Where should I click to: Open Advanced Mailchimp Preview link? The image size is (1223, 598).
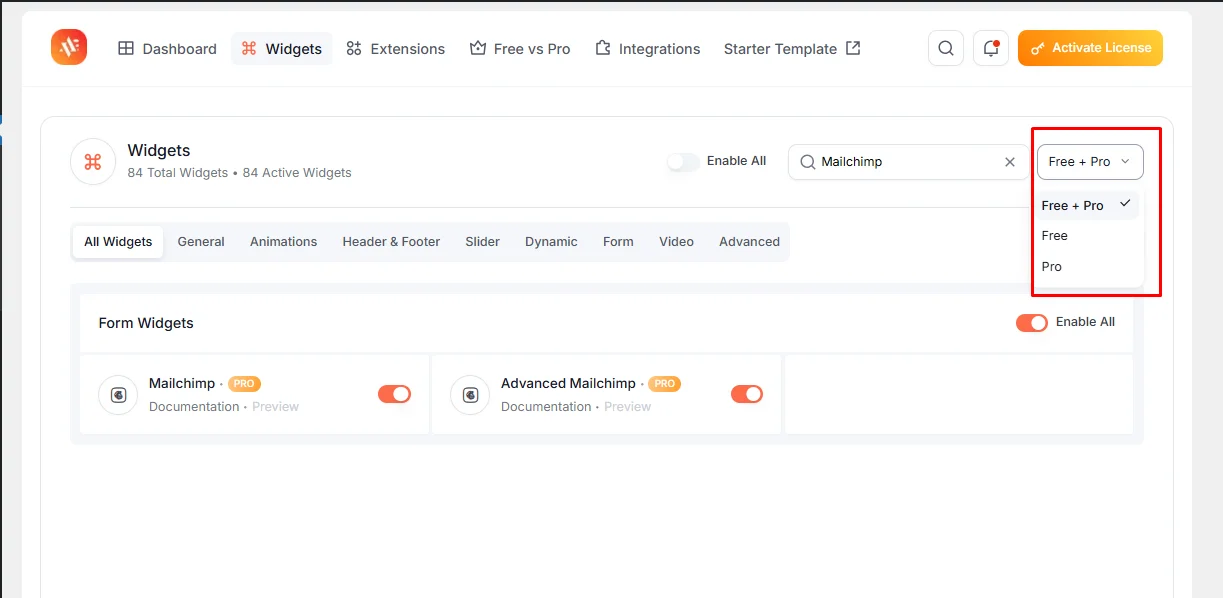point(627,407)
